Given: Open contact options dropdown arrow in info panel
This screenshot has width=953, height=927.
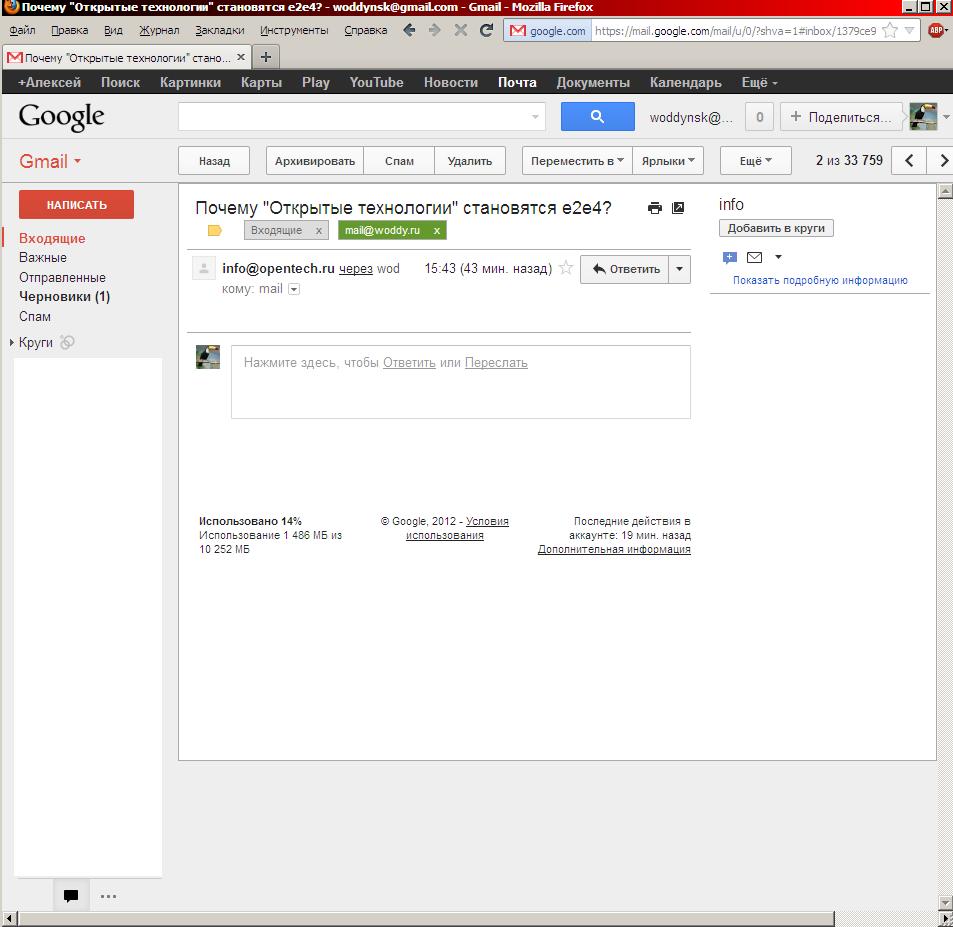Looking at the screenshot, I should coord(778,257).
